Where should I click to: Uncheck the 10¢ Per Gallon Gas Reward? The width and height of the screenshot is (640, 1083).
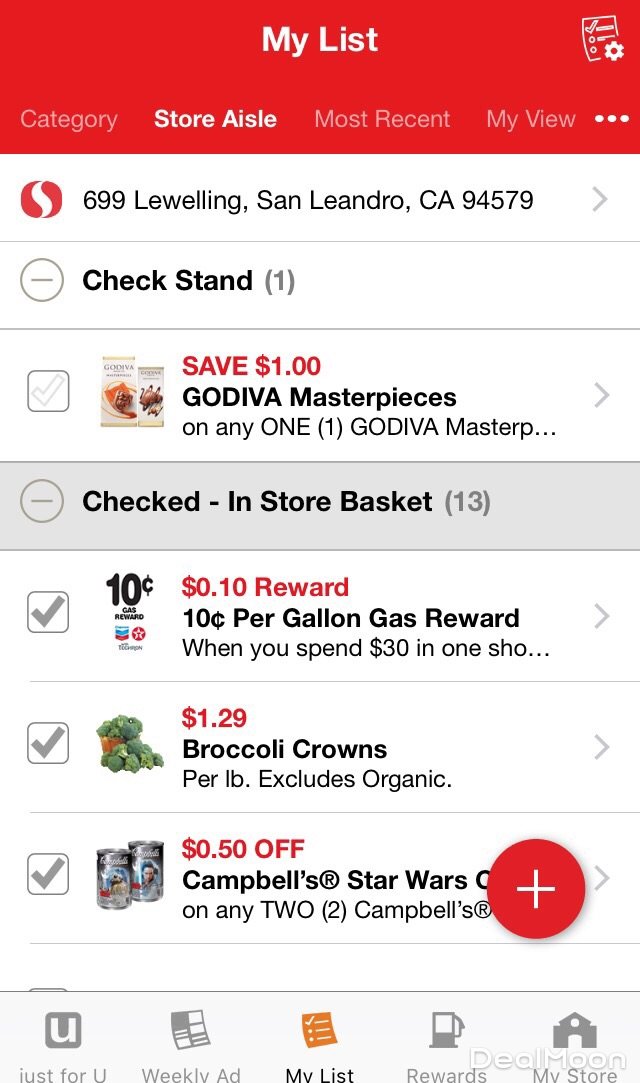coord(48,612)
